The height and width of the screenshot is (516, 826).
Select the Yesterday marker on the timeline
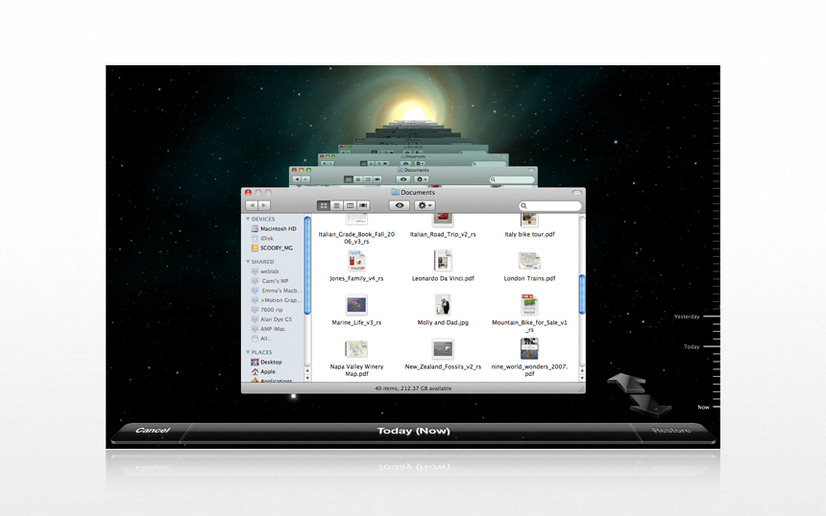coord(687,316)
